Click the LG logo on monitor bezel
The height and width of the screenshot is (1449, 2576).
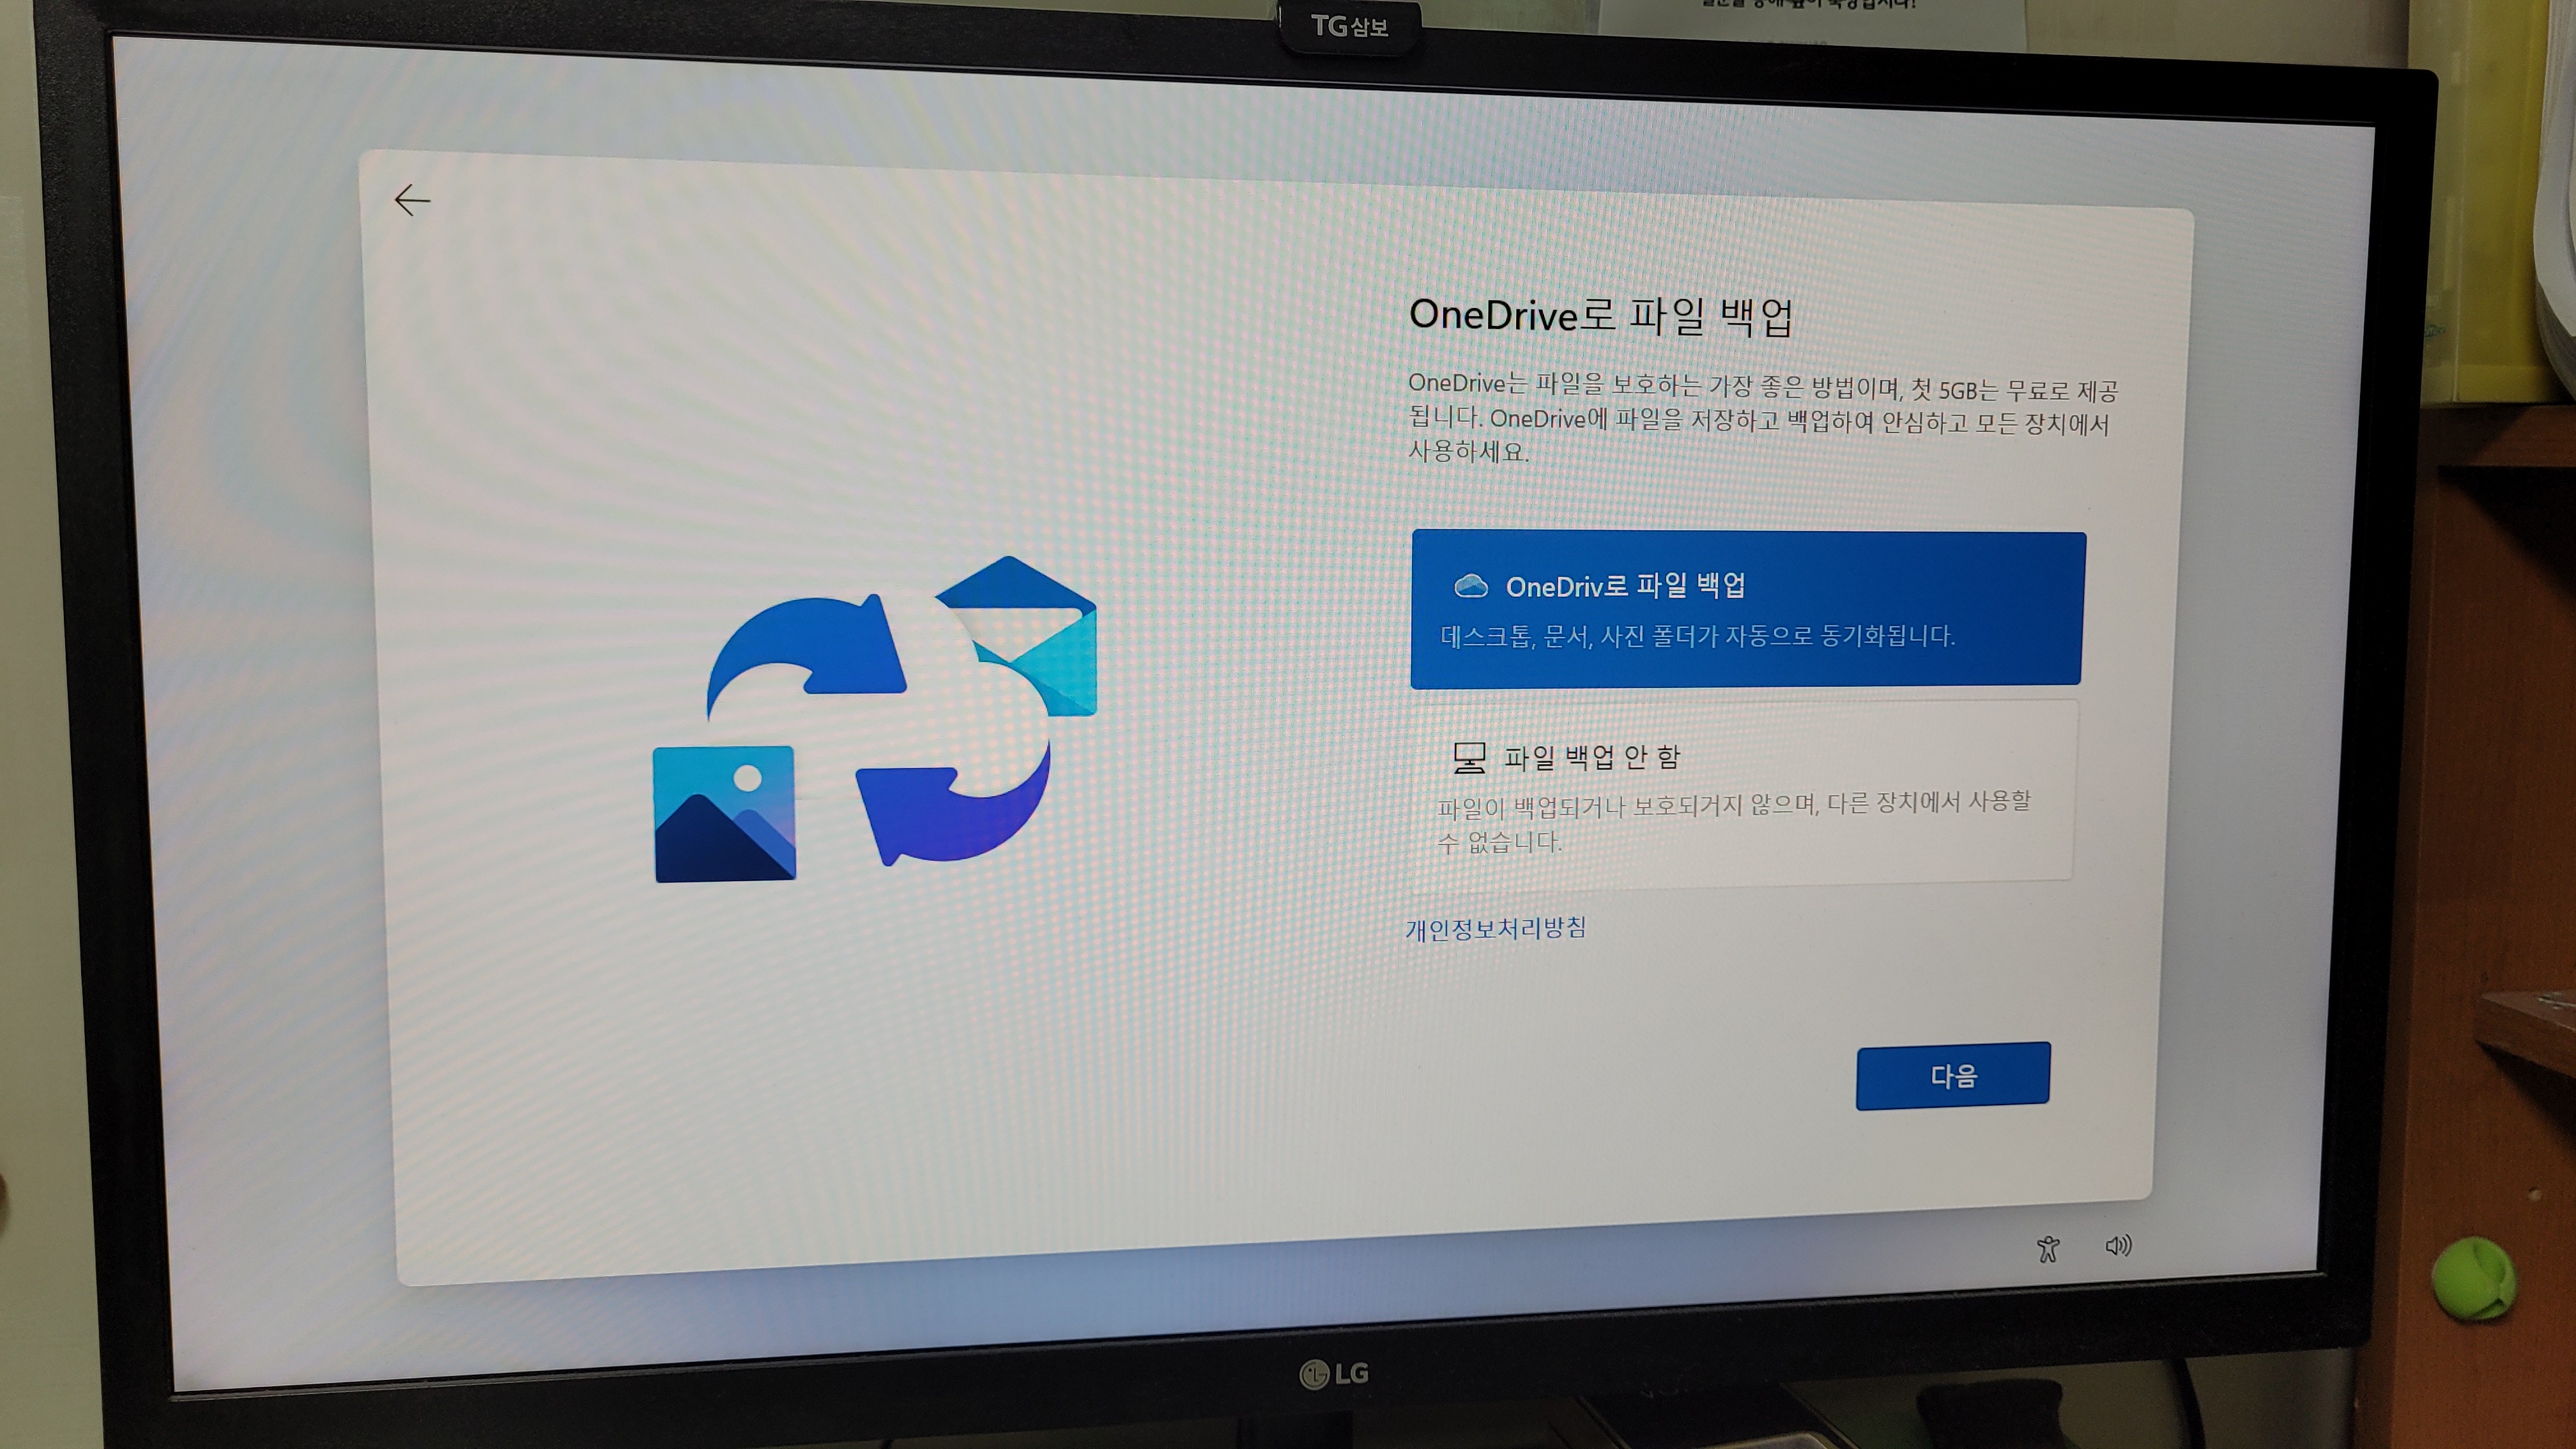tap(1333, 1374)
